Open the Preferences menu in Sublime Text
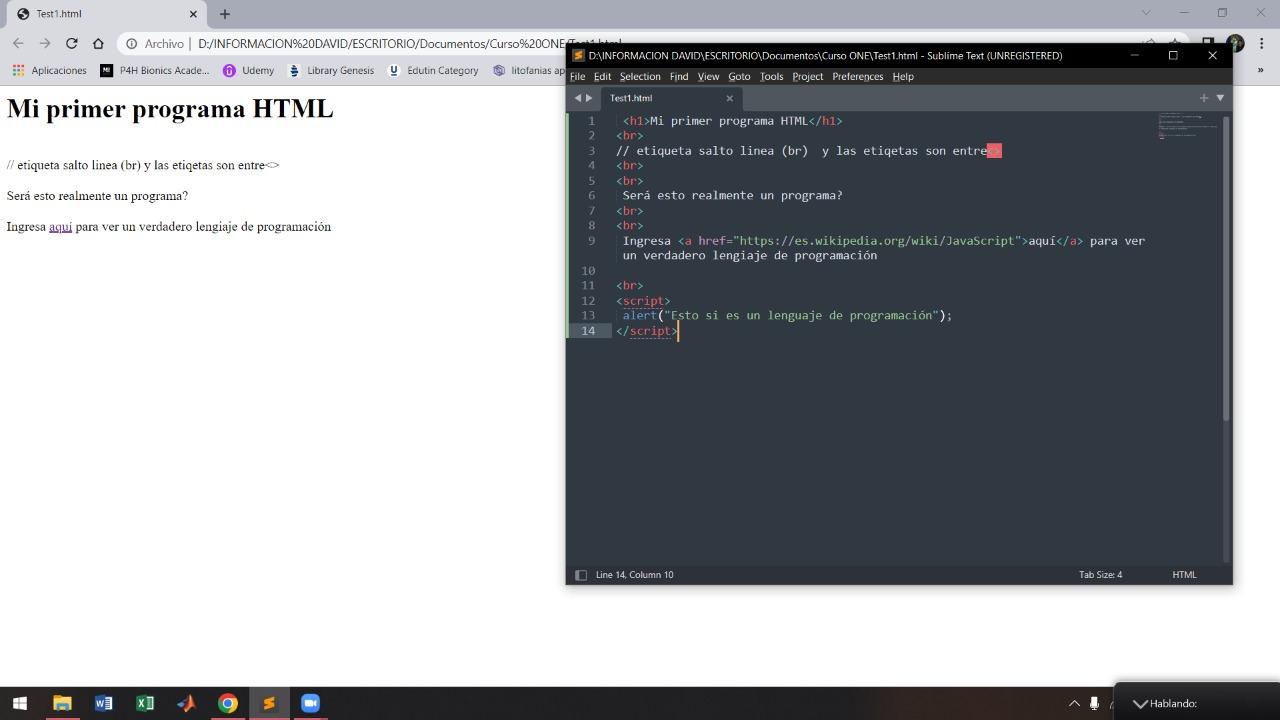This screenshot has height=720, width=1280. pos(857,76)
